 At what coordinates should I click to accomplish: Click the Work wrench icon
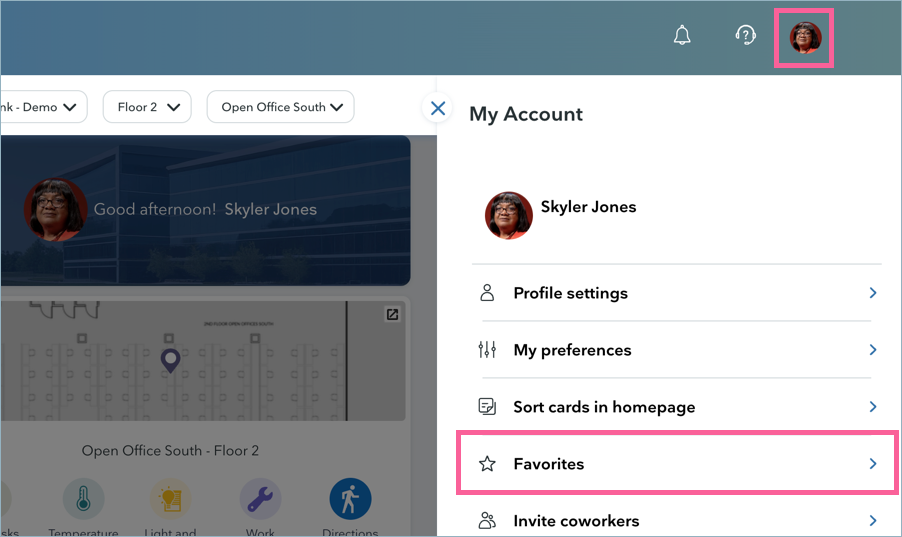261,498
